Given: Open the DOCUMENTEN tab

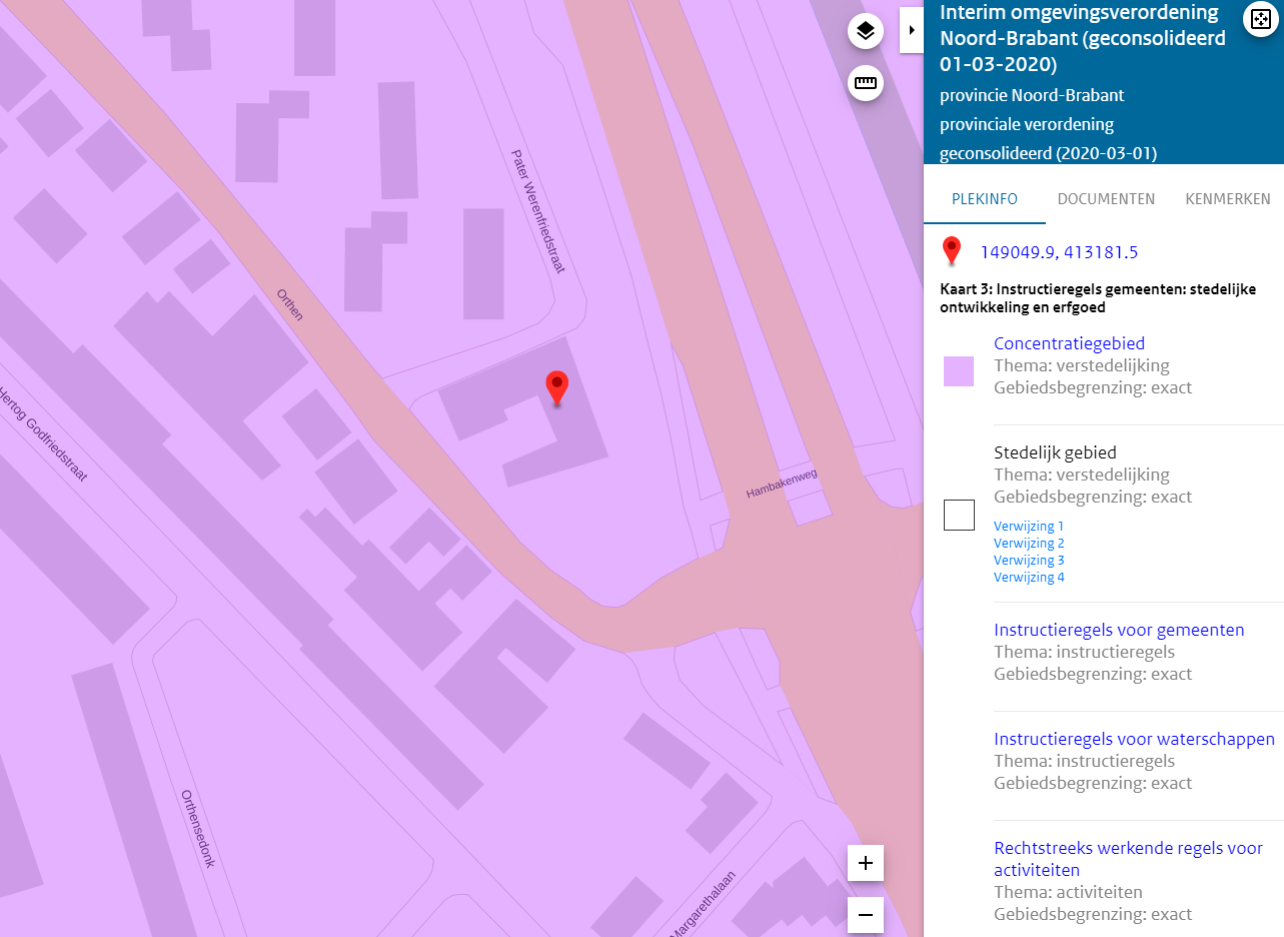Looking at the screenshot, I should (x=1106, y=199).
